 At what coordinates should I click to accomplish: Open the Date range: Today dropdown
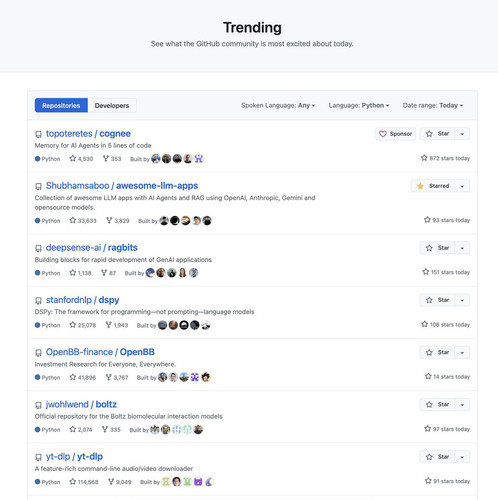(433, 106)
